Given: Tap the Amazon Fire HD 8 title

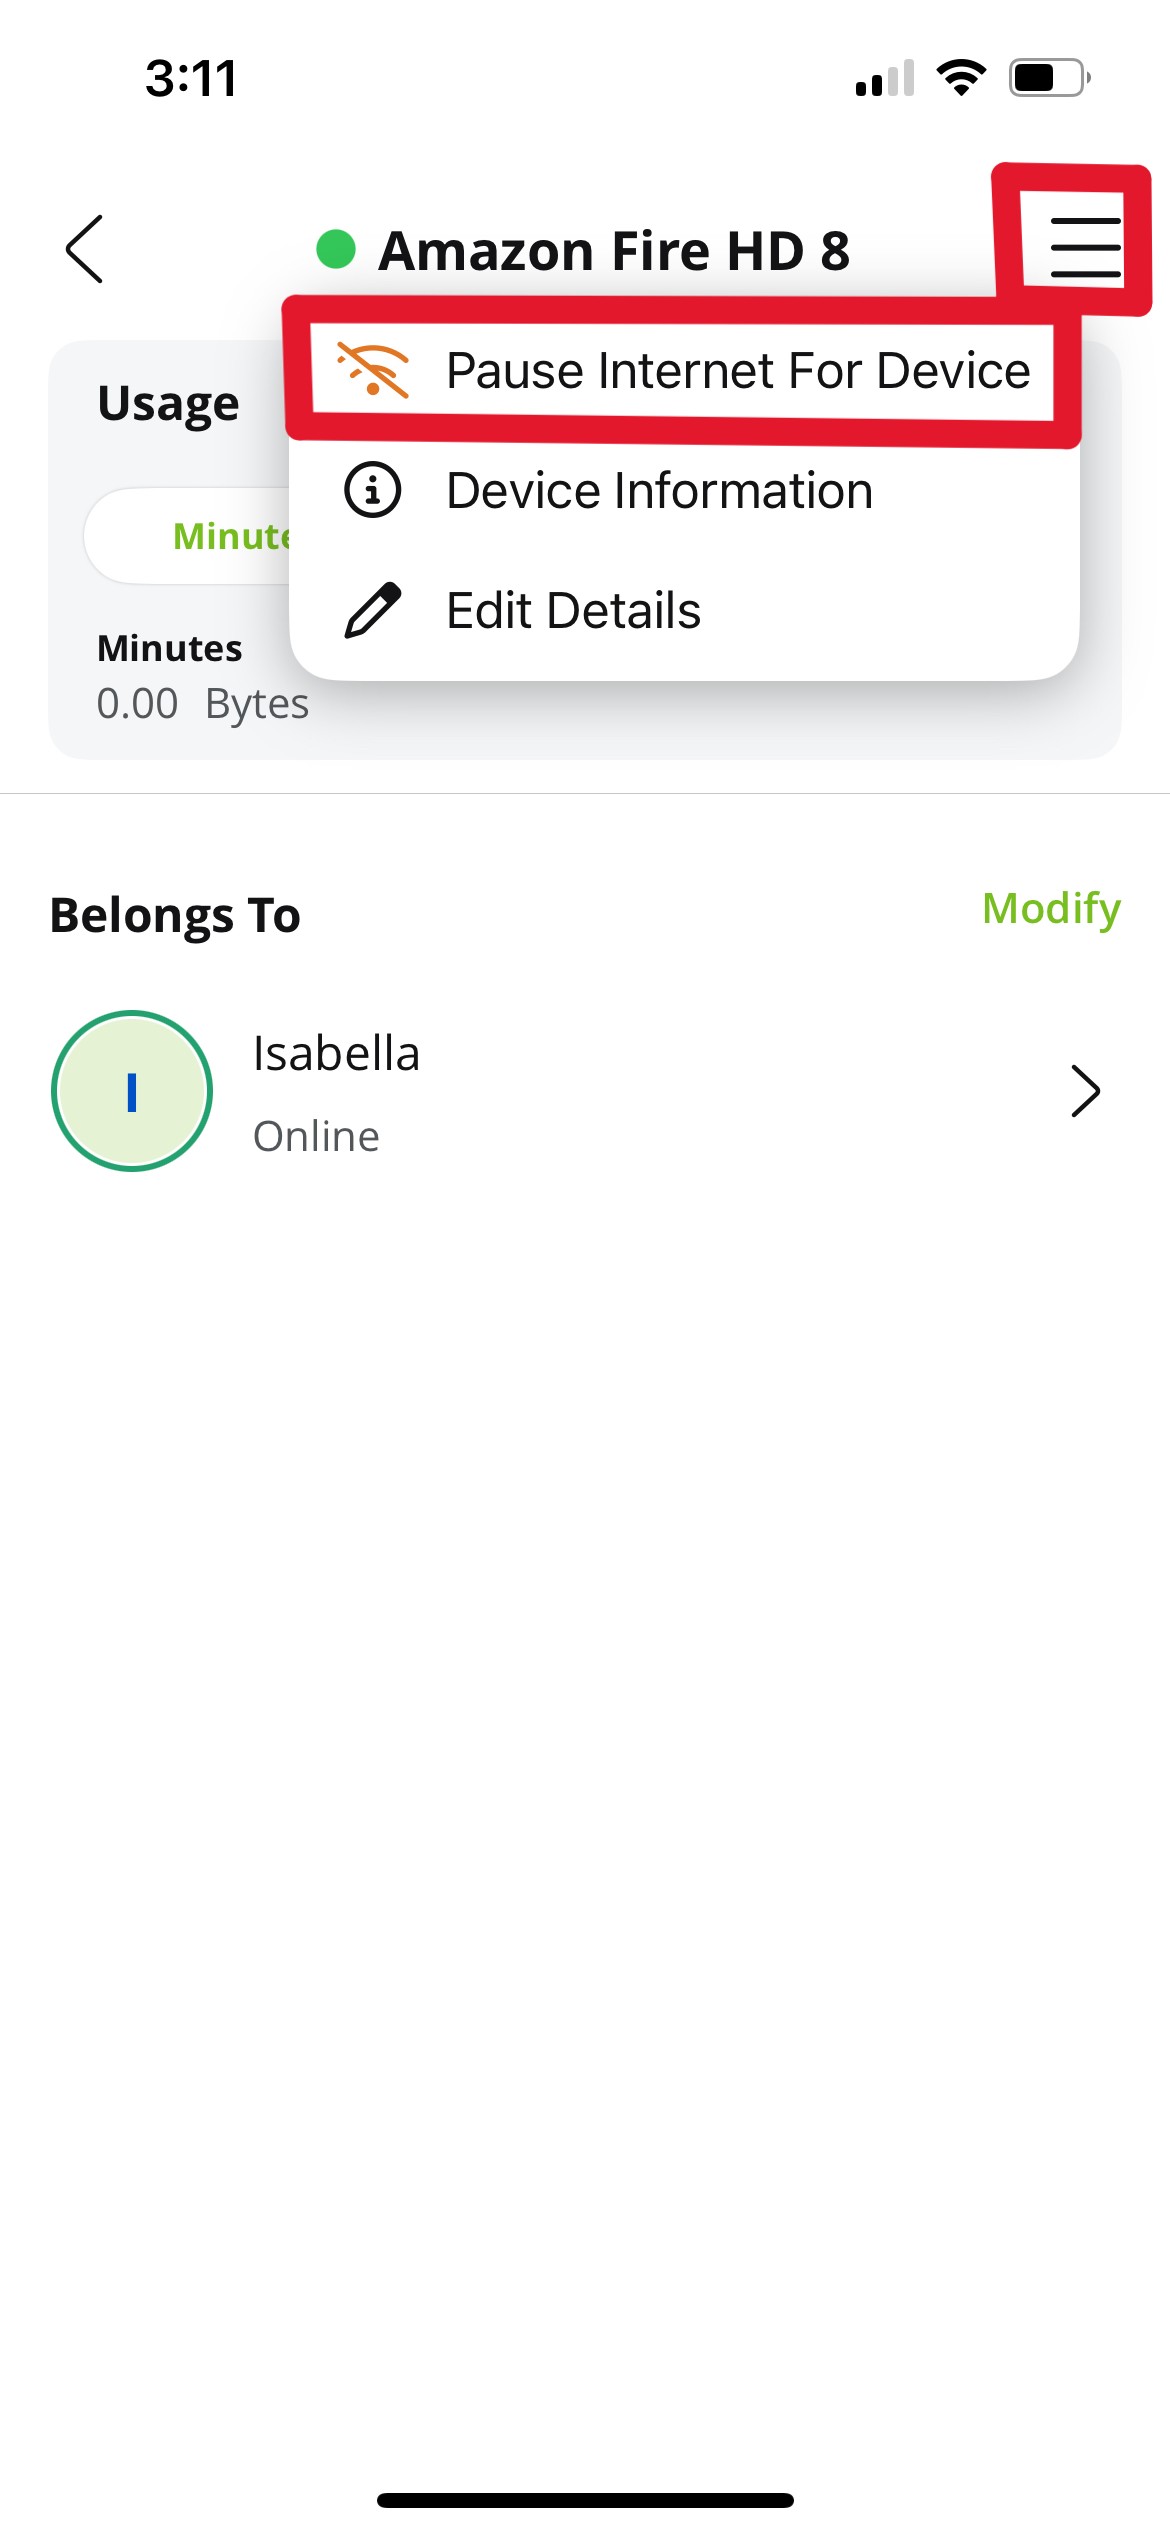Looking at the screenshot, I should (614, 250).
